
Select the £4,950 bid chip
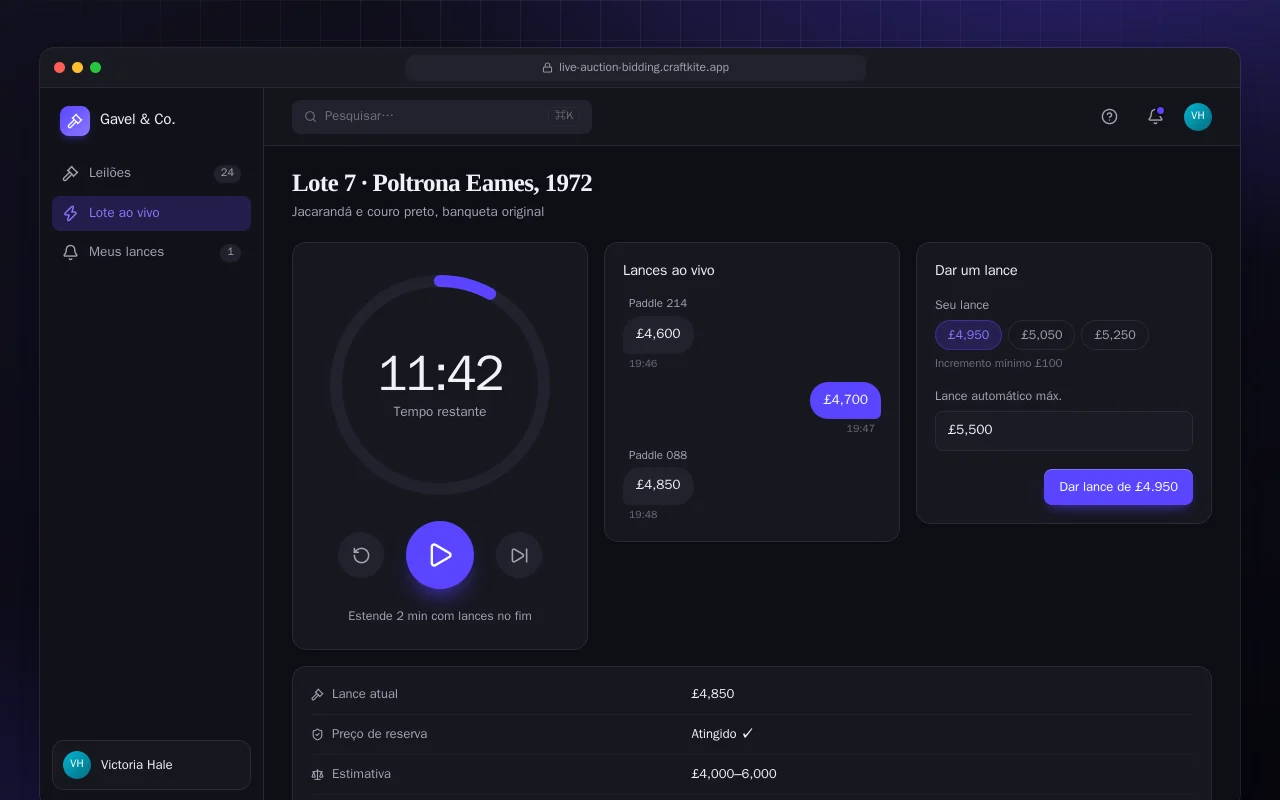pos(968,335)
